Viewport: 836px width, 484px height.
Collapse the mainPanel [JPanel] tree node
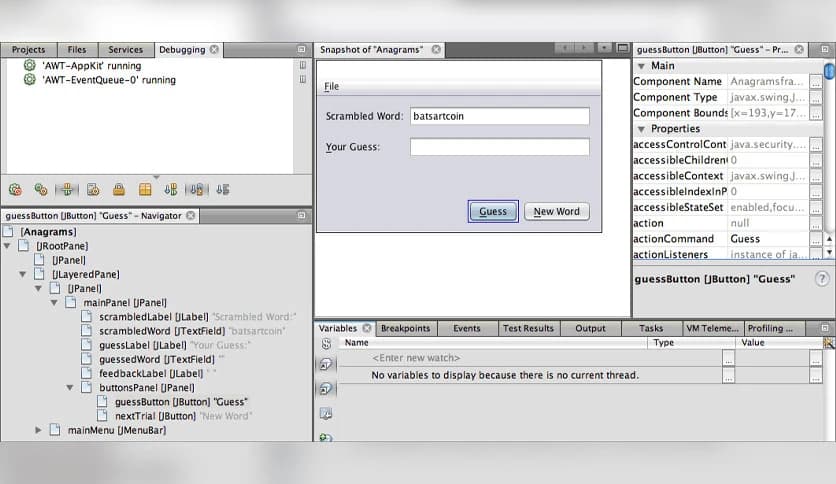pyautogui.click(x=54, y=302)
